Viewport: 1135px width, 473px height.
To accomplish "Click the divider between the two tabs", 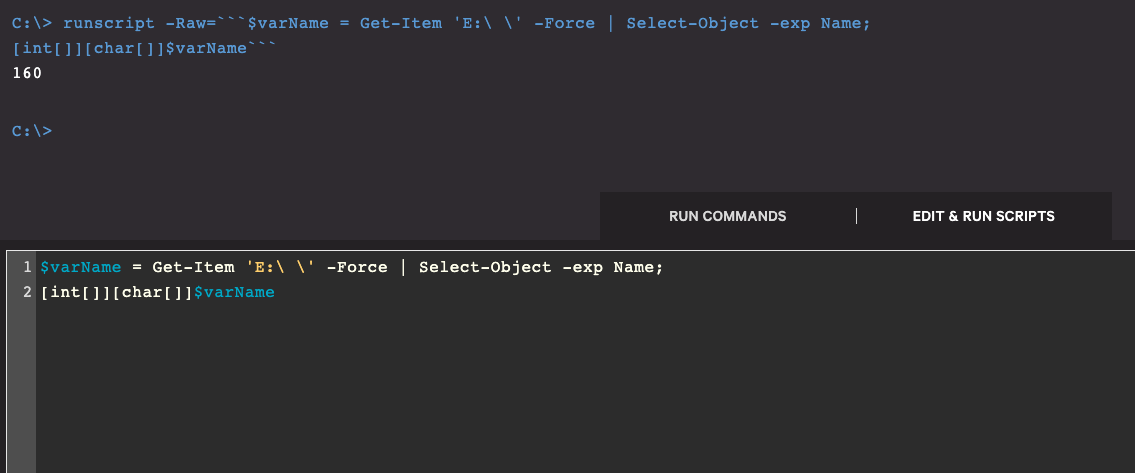I will (856, 216).
